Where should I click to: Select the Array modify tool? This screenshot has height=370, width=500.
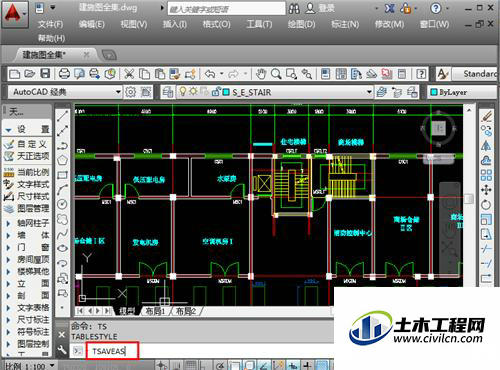(x=487, y=175)
